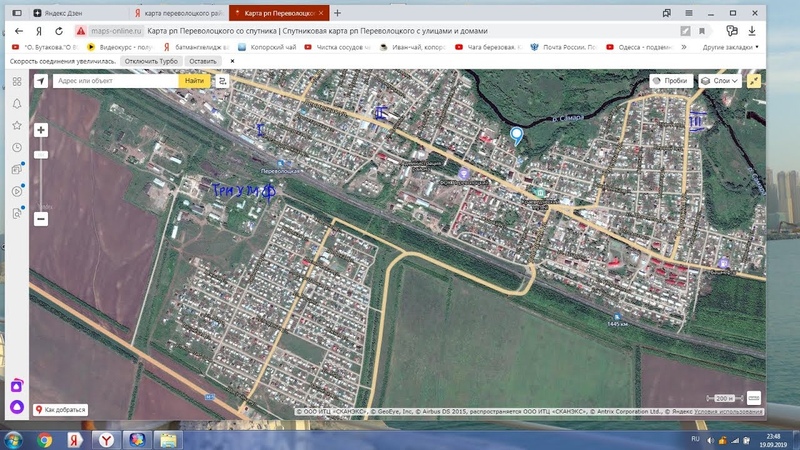Open favorites star in browser sidebar
The width and height of the screenshot is (800, 450).
coord(16,125)
